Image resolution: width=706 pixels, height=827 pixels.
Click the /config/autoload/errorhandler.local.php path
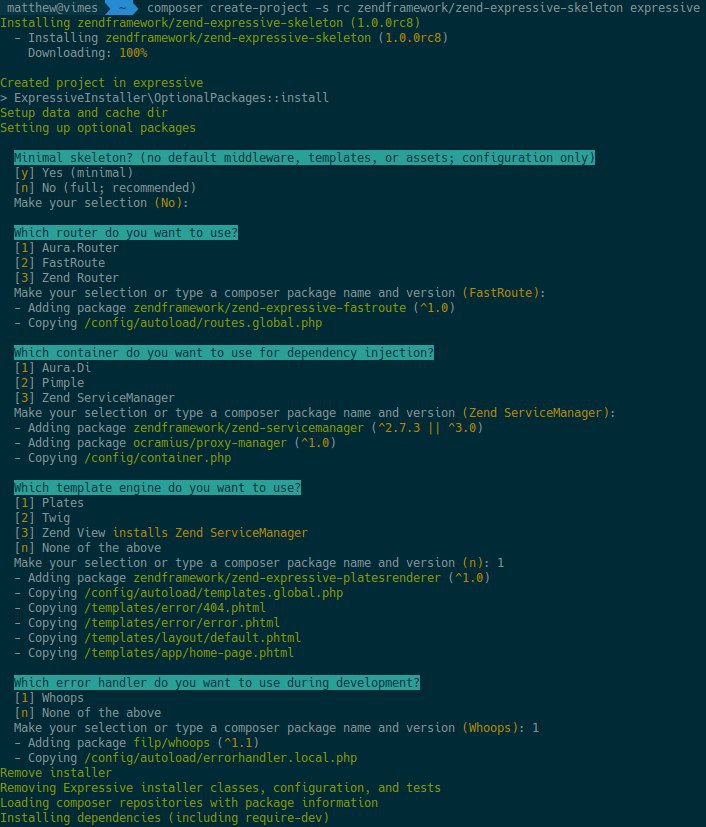click(220, 758)
